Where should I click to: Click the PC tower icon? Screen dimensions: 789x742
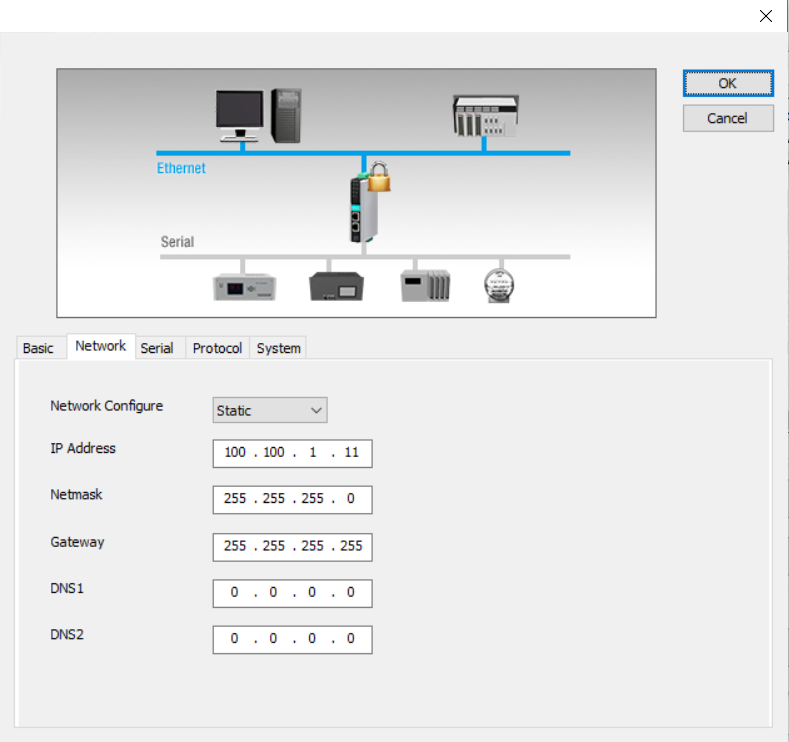[286, 116]
